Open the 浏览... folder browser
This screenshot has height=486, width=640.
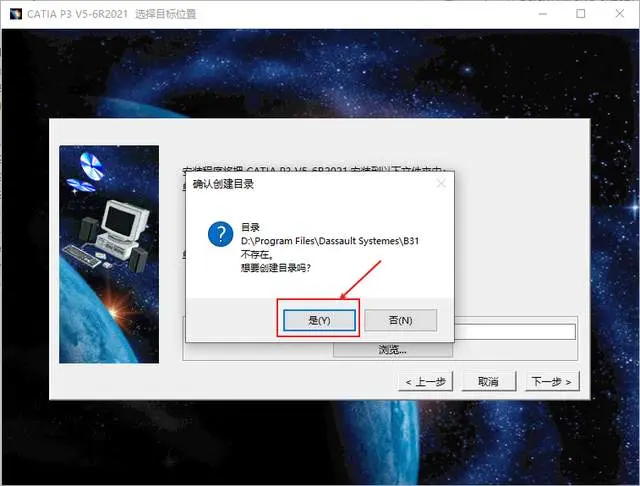393,350
